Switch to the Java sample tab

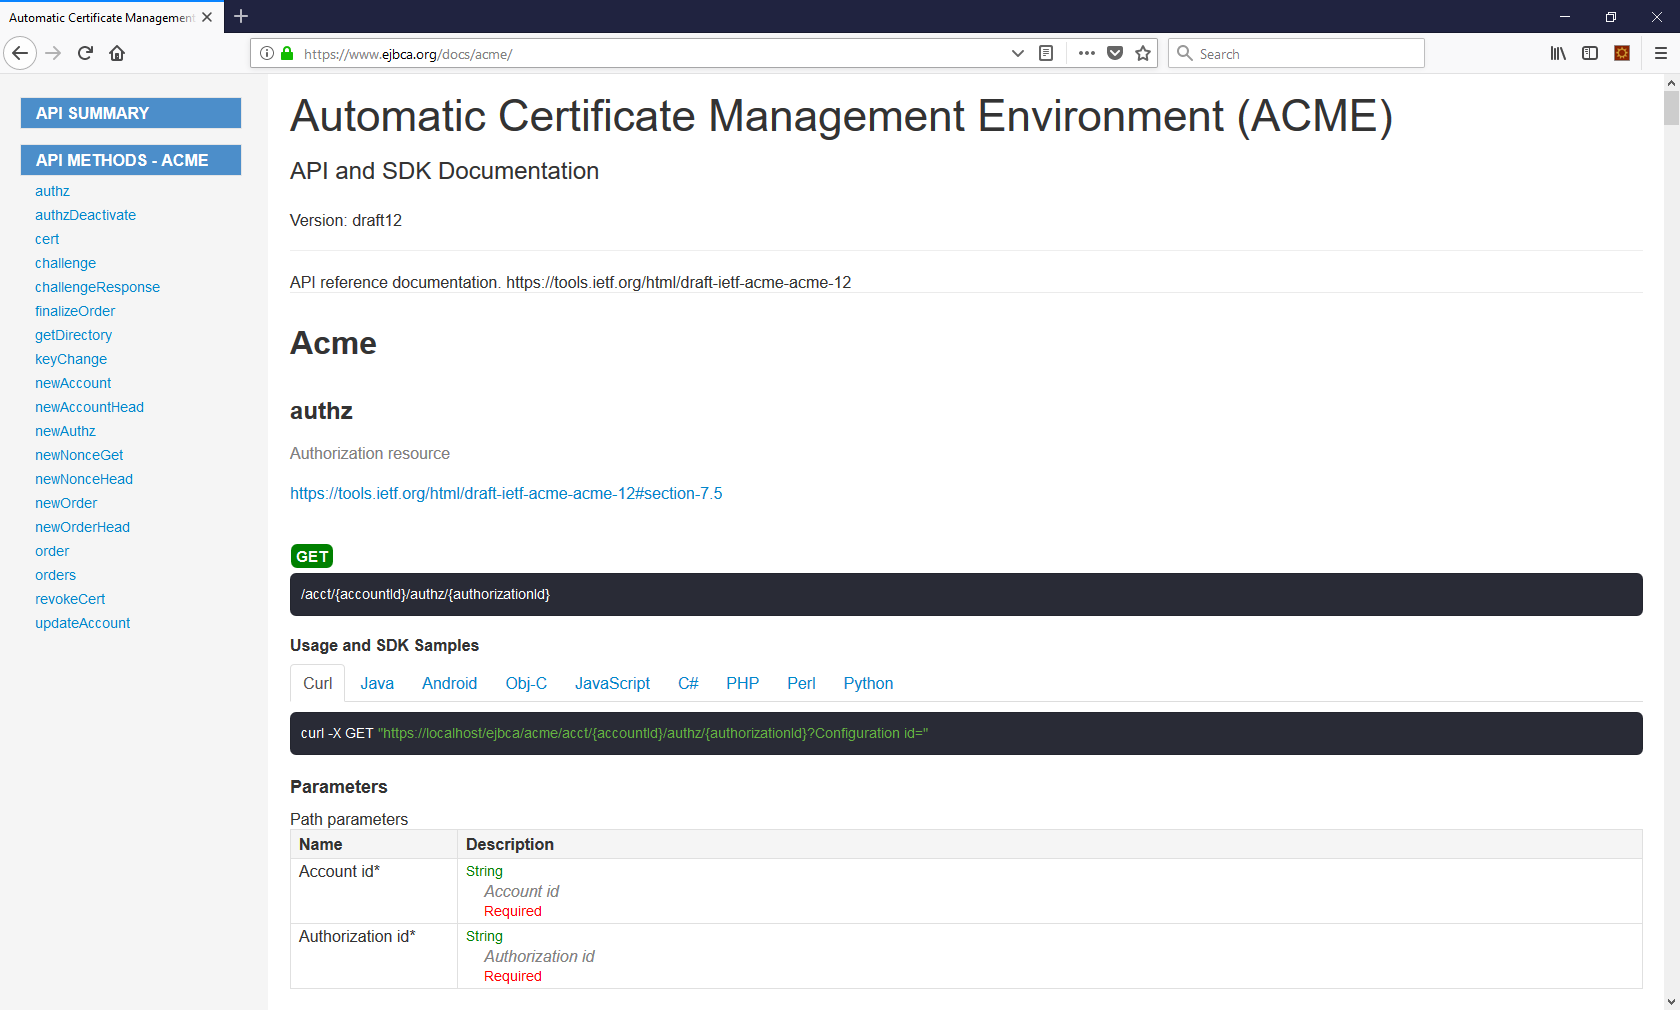coord(377,683)
